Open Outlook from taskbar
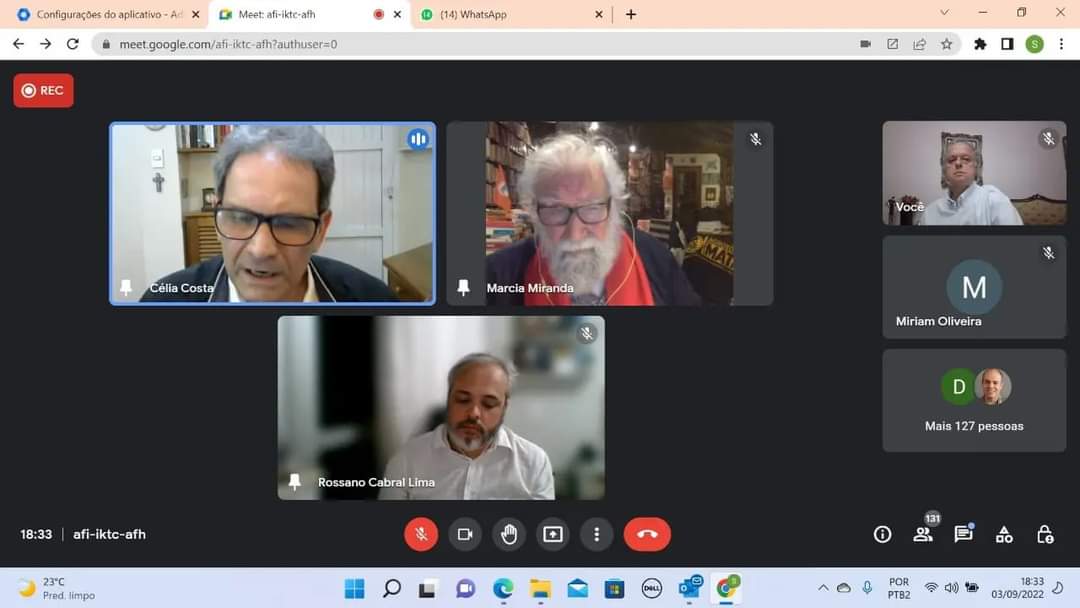 pyautogui.click(x=689, y=587)
